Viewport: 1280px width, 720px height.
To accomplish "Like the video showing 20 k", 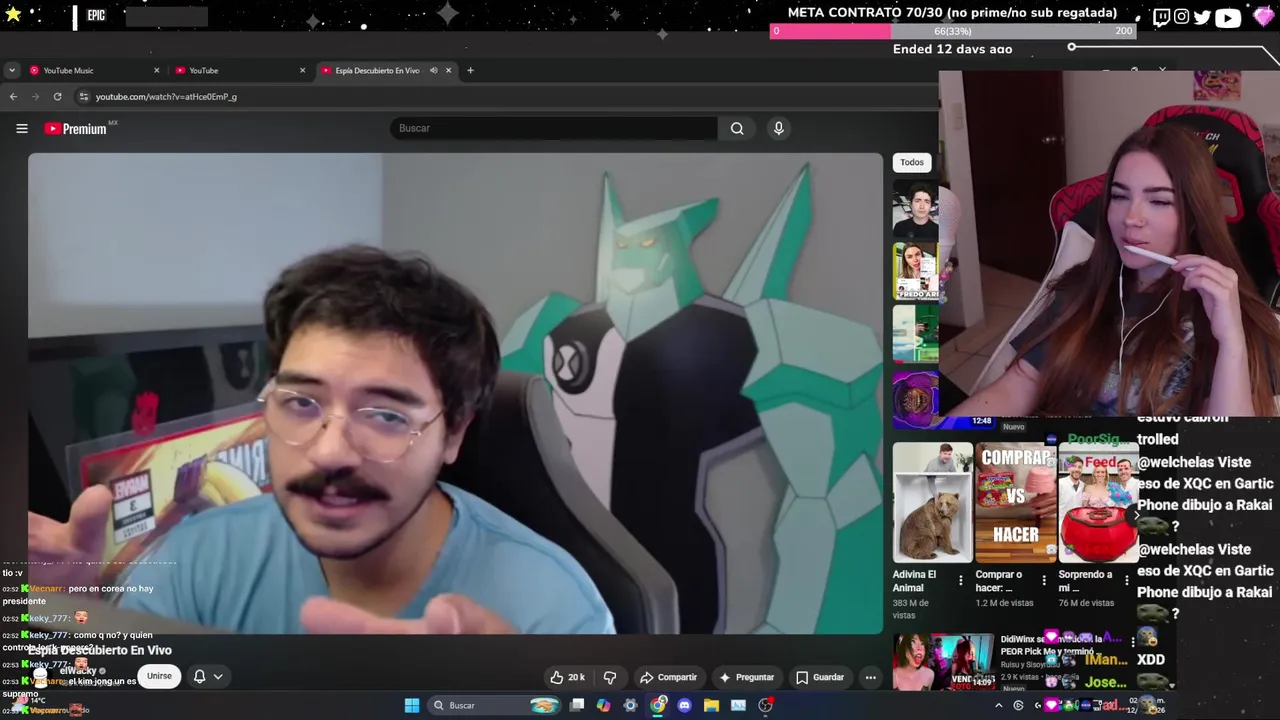I will (x=567, y=677).
